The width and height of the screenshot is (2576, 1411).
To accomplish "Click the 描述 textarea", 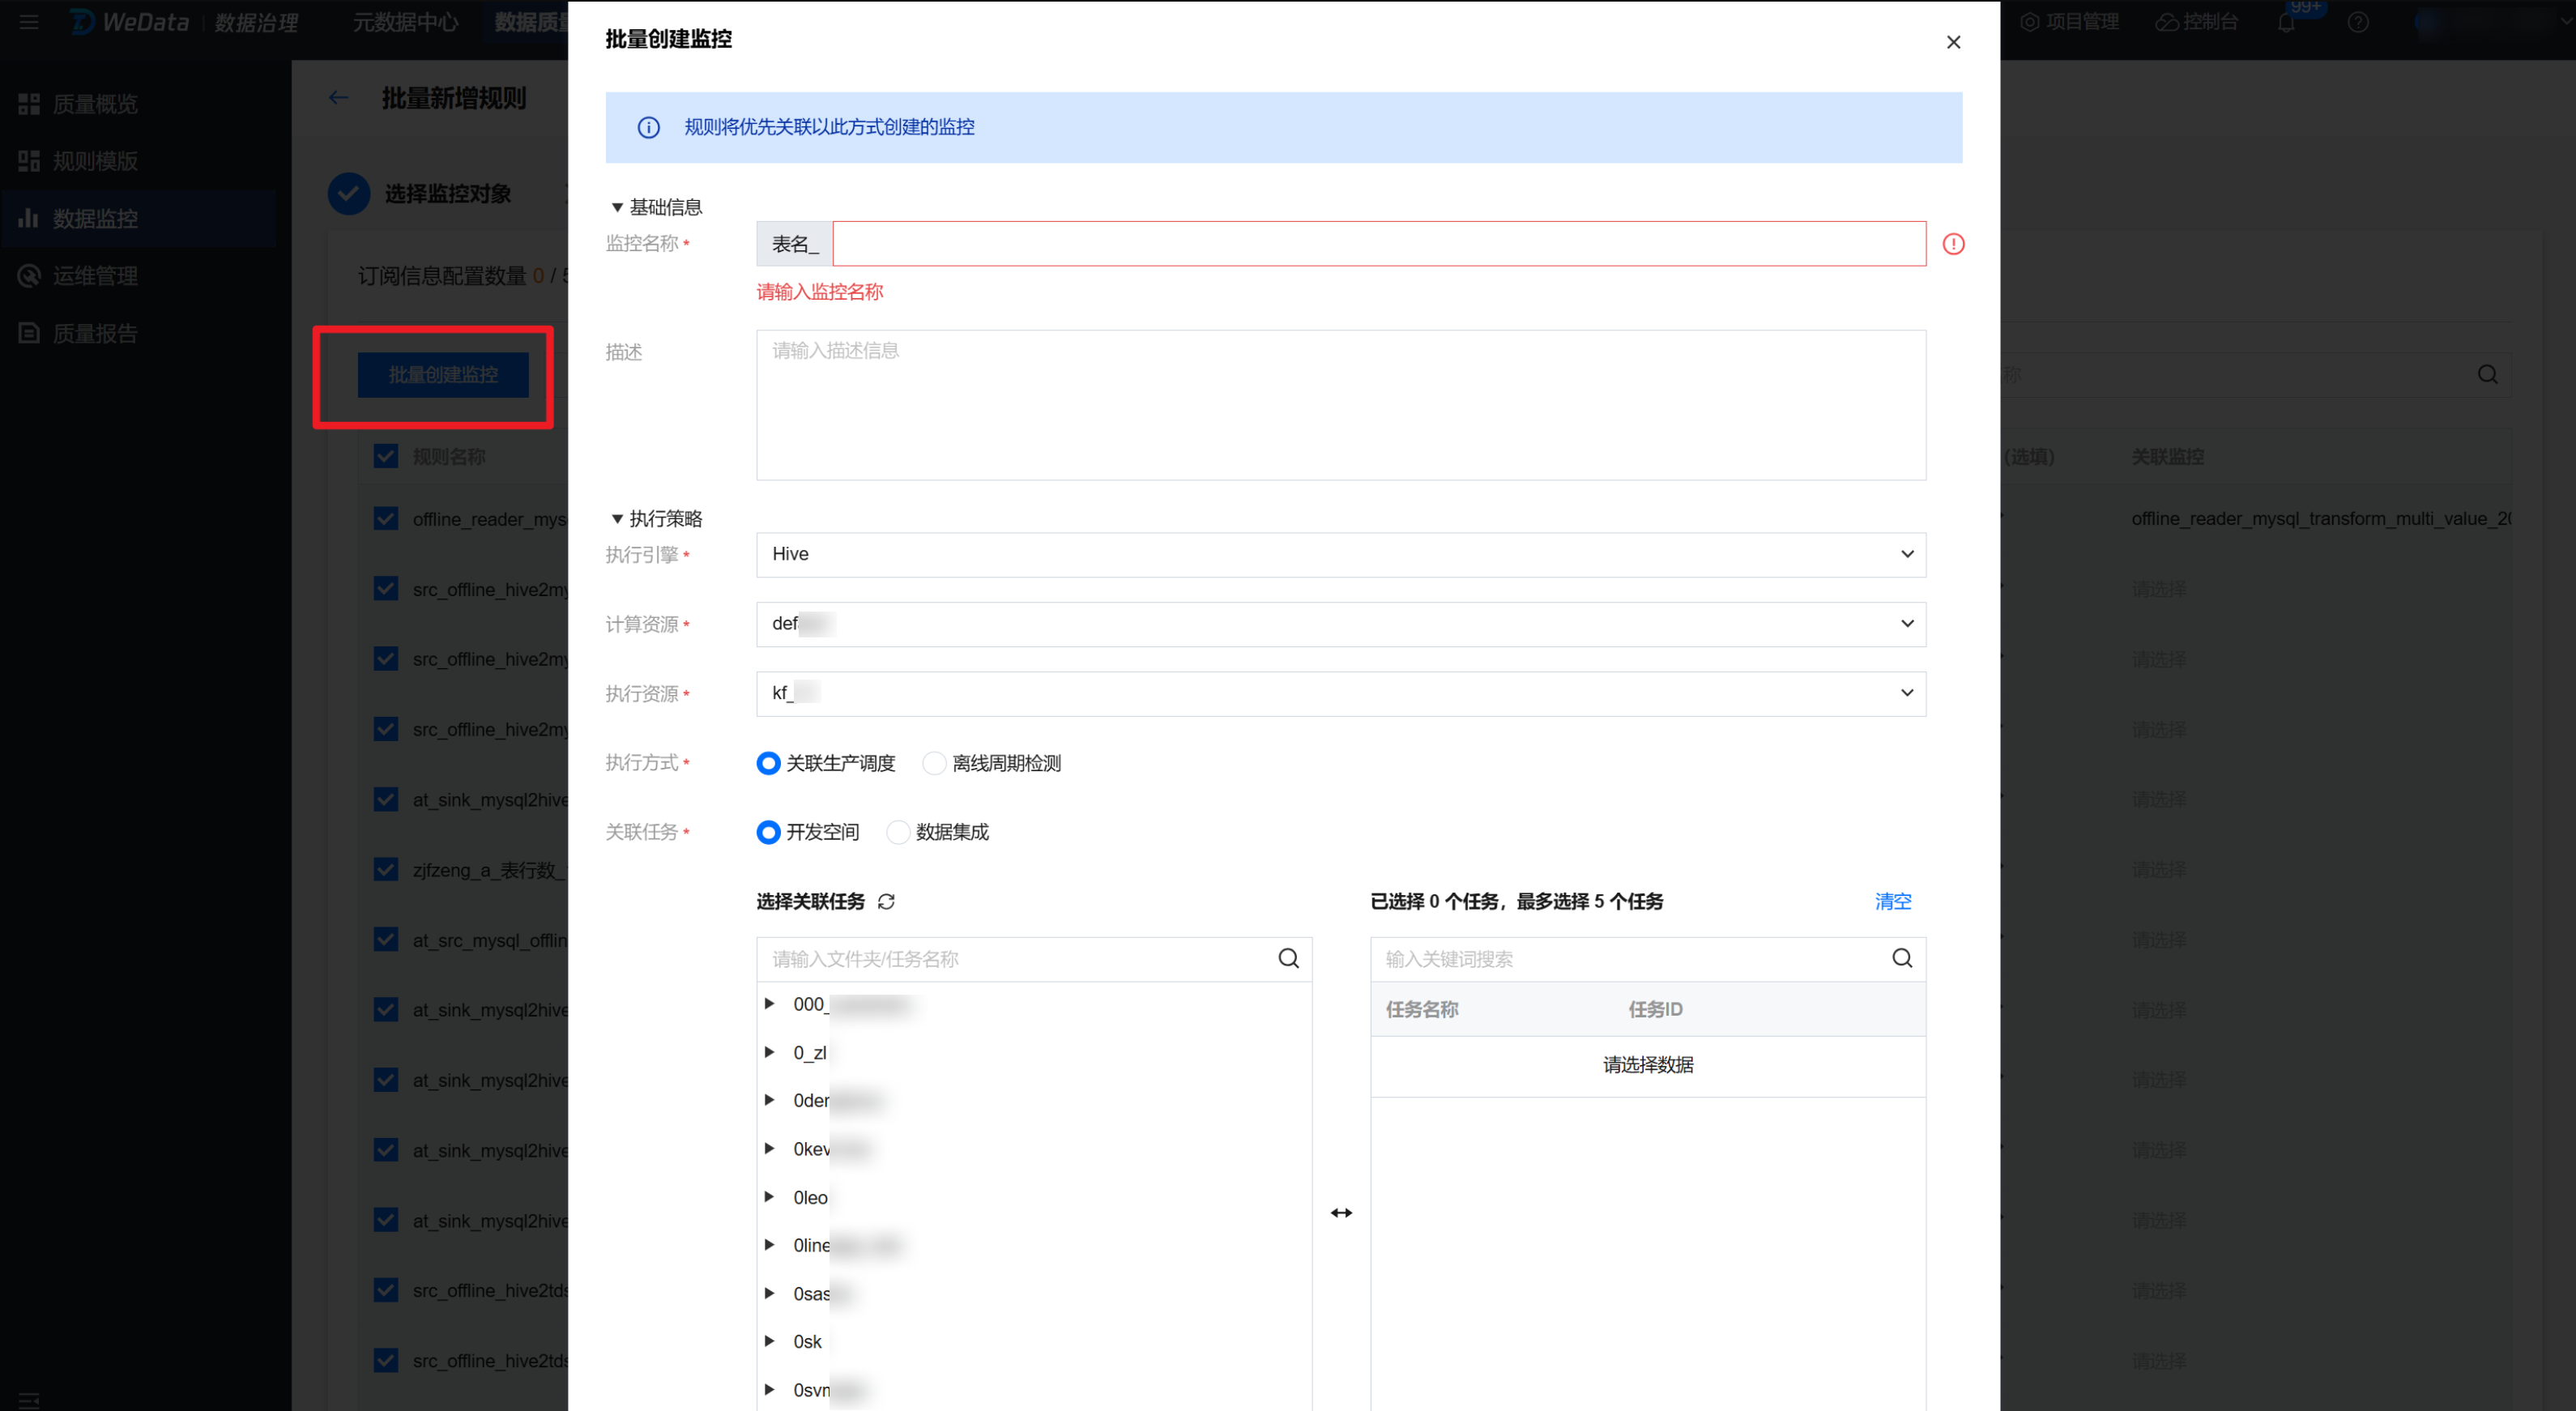I will point(1340,405).
